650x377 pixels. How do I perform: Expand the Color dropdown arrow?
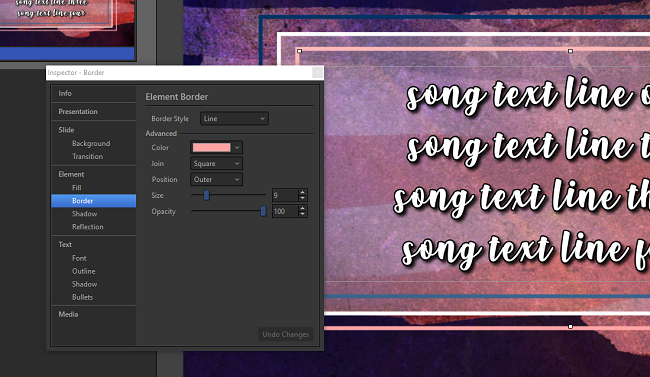[x=237, y=147]
